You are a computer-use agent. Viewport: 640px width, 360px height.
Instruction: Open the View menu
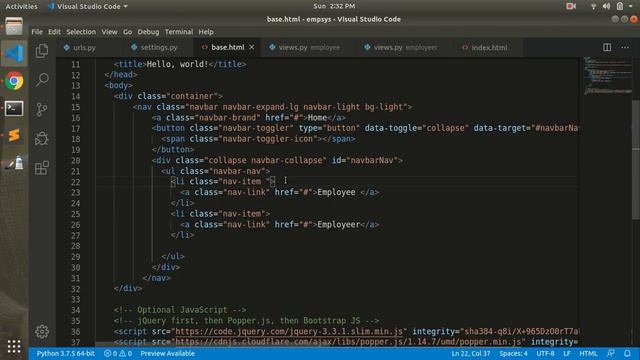(109, 32)
